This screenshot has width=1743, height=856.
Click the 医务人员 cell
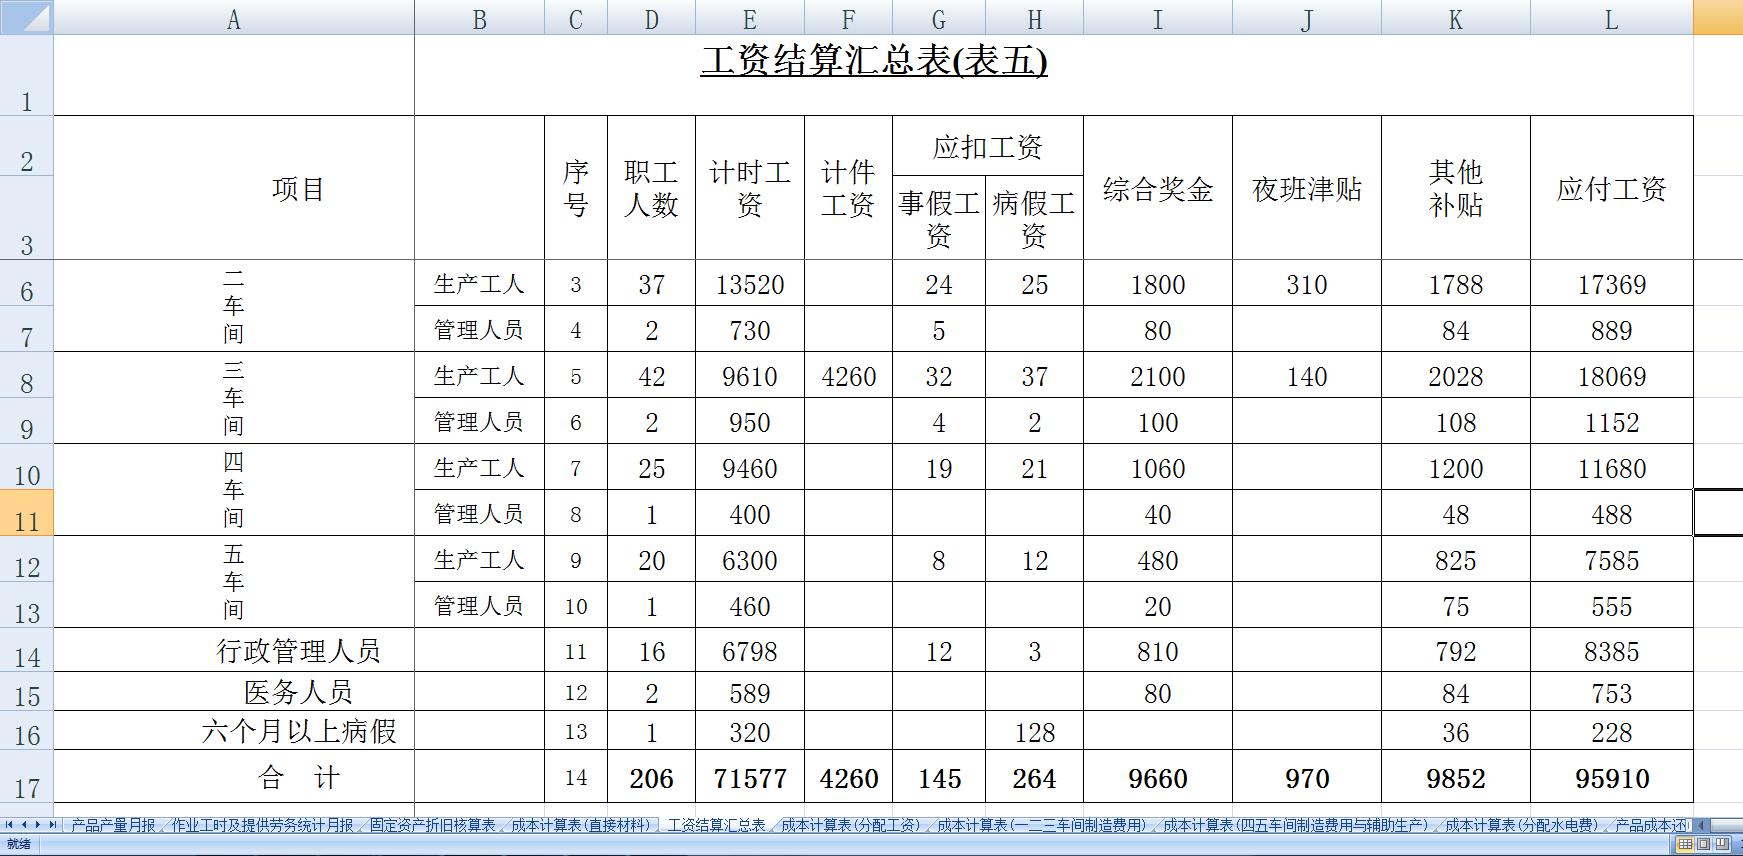(x=234, y=692)
